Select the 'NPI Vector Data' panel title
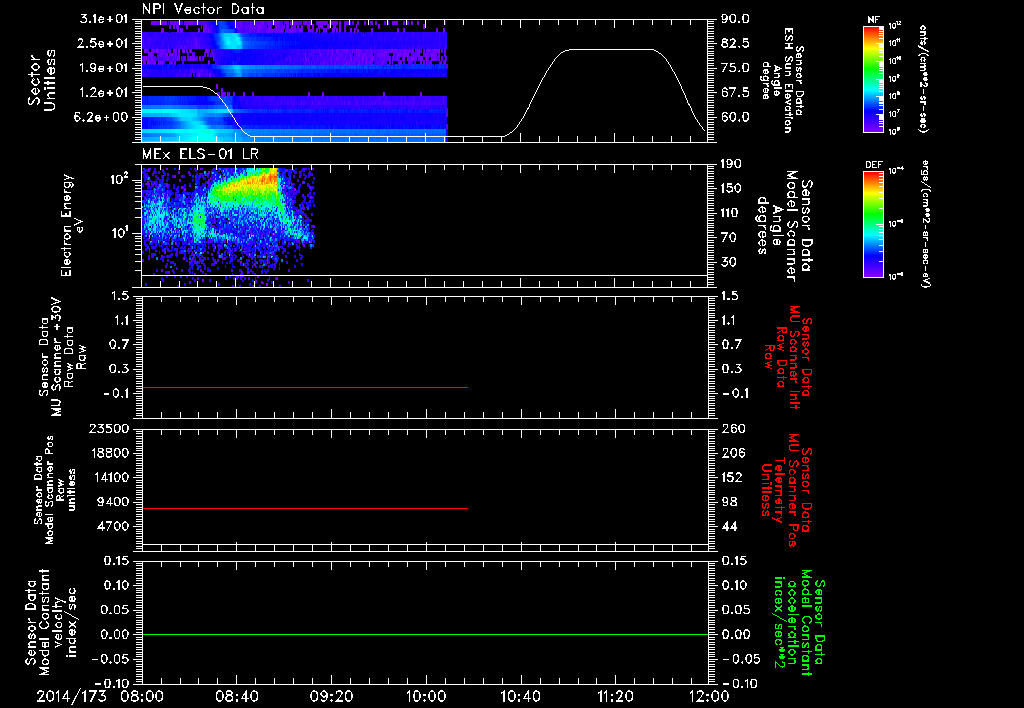Viewport: 1024px width, 708px height. coord(204,9)
